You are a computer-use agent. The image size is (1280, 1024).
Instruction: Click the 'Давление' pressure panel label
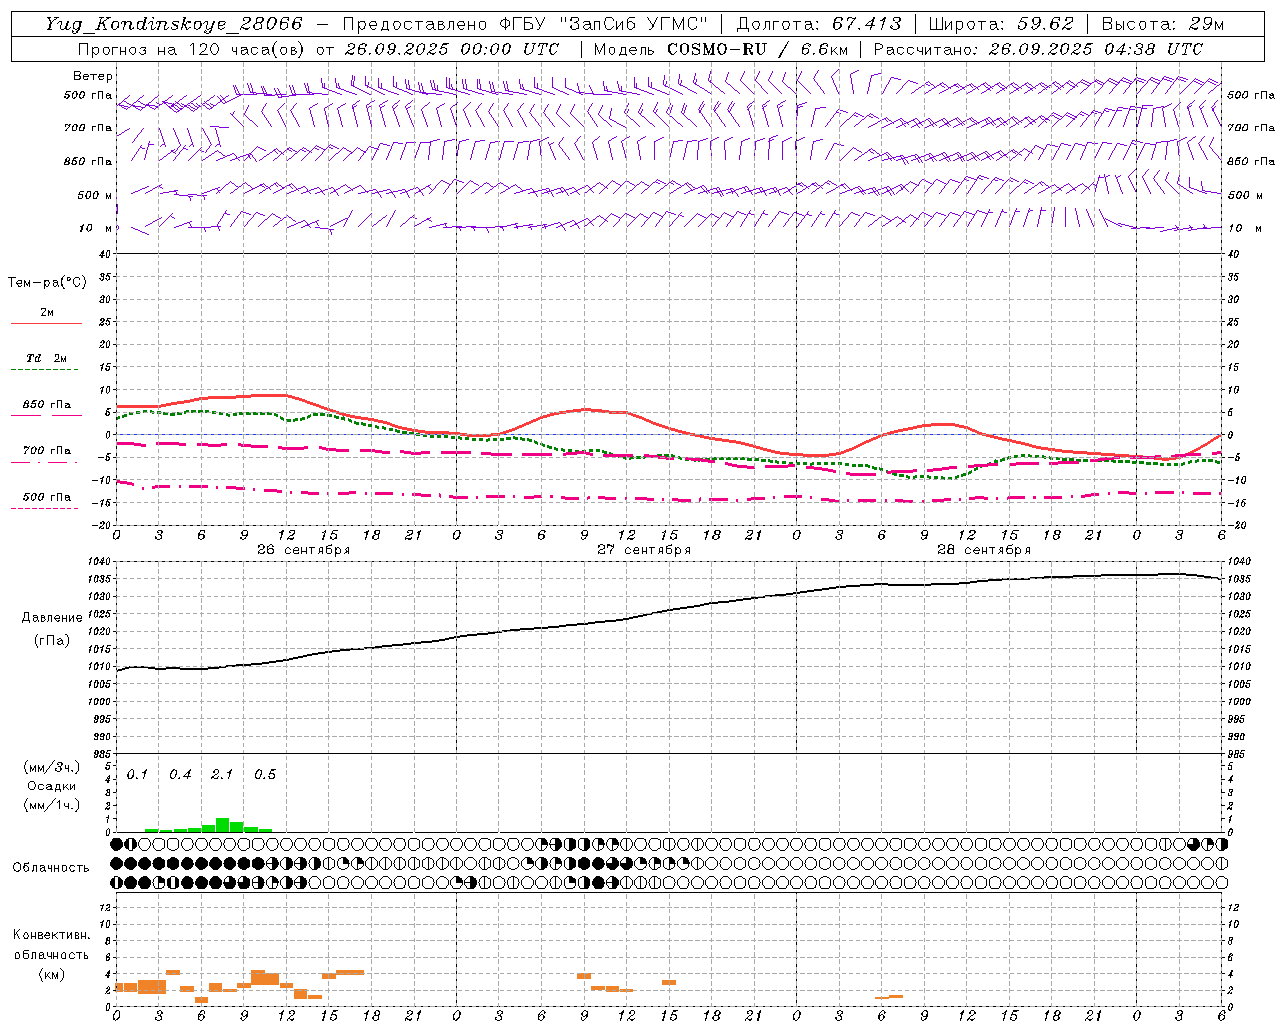pyautogui.click(x=51, y=618)
